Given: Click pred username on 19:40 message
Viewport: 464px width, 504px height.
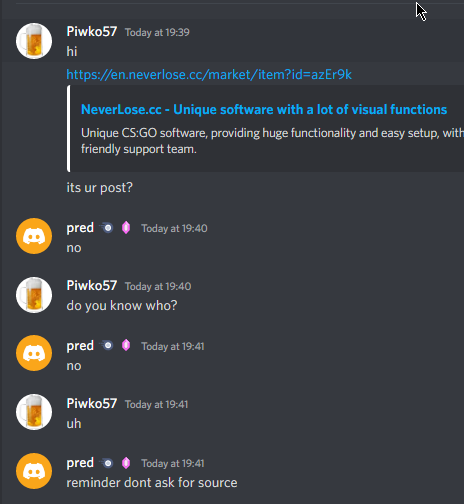Looking at the screenshot, I should point(80,228).
